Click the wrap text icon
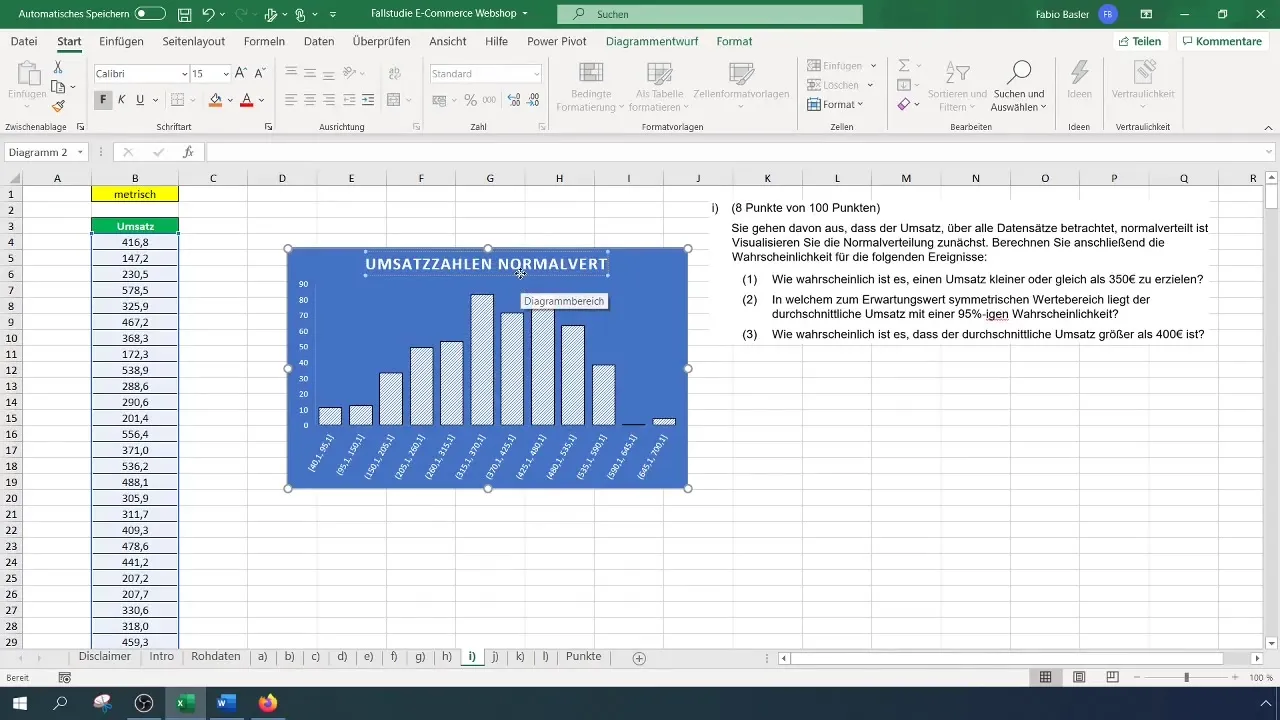1280x720 pixels. (x=394, y=74)
